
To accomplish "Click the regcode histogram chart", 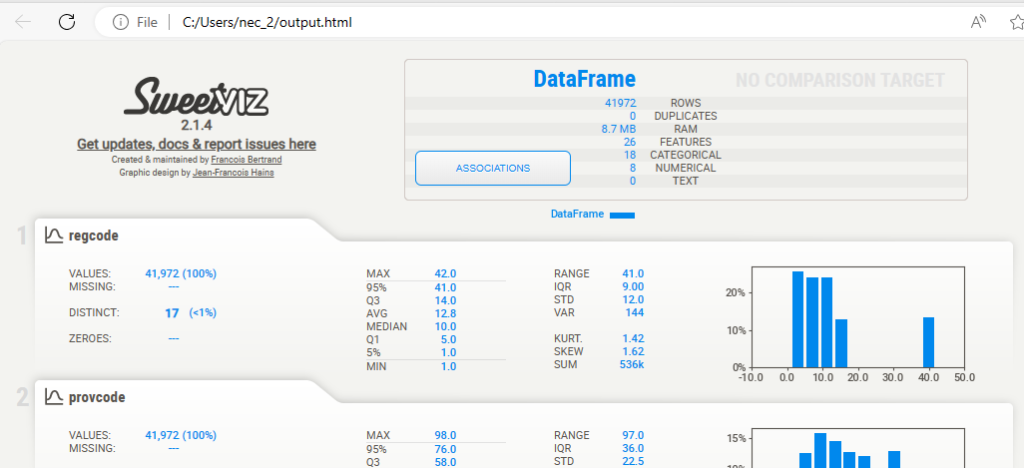I will point(857,318).
